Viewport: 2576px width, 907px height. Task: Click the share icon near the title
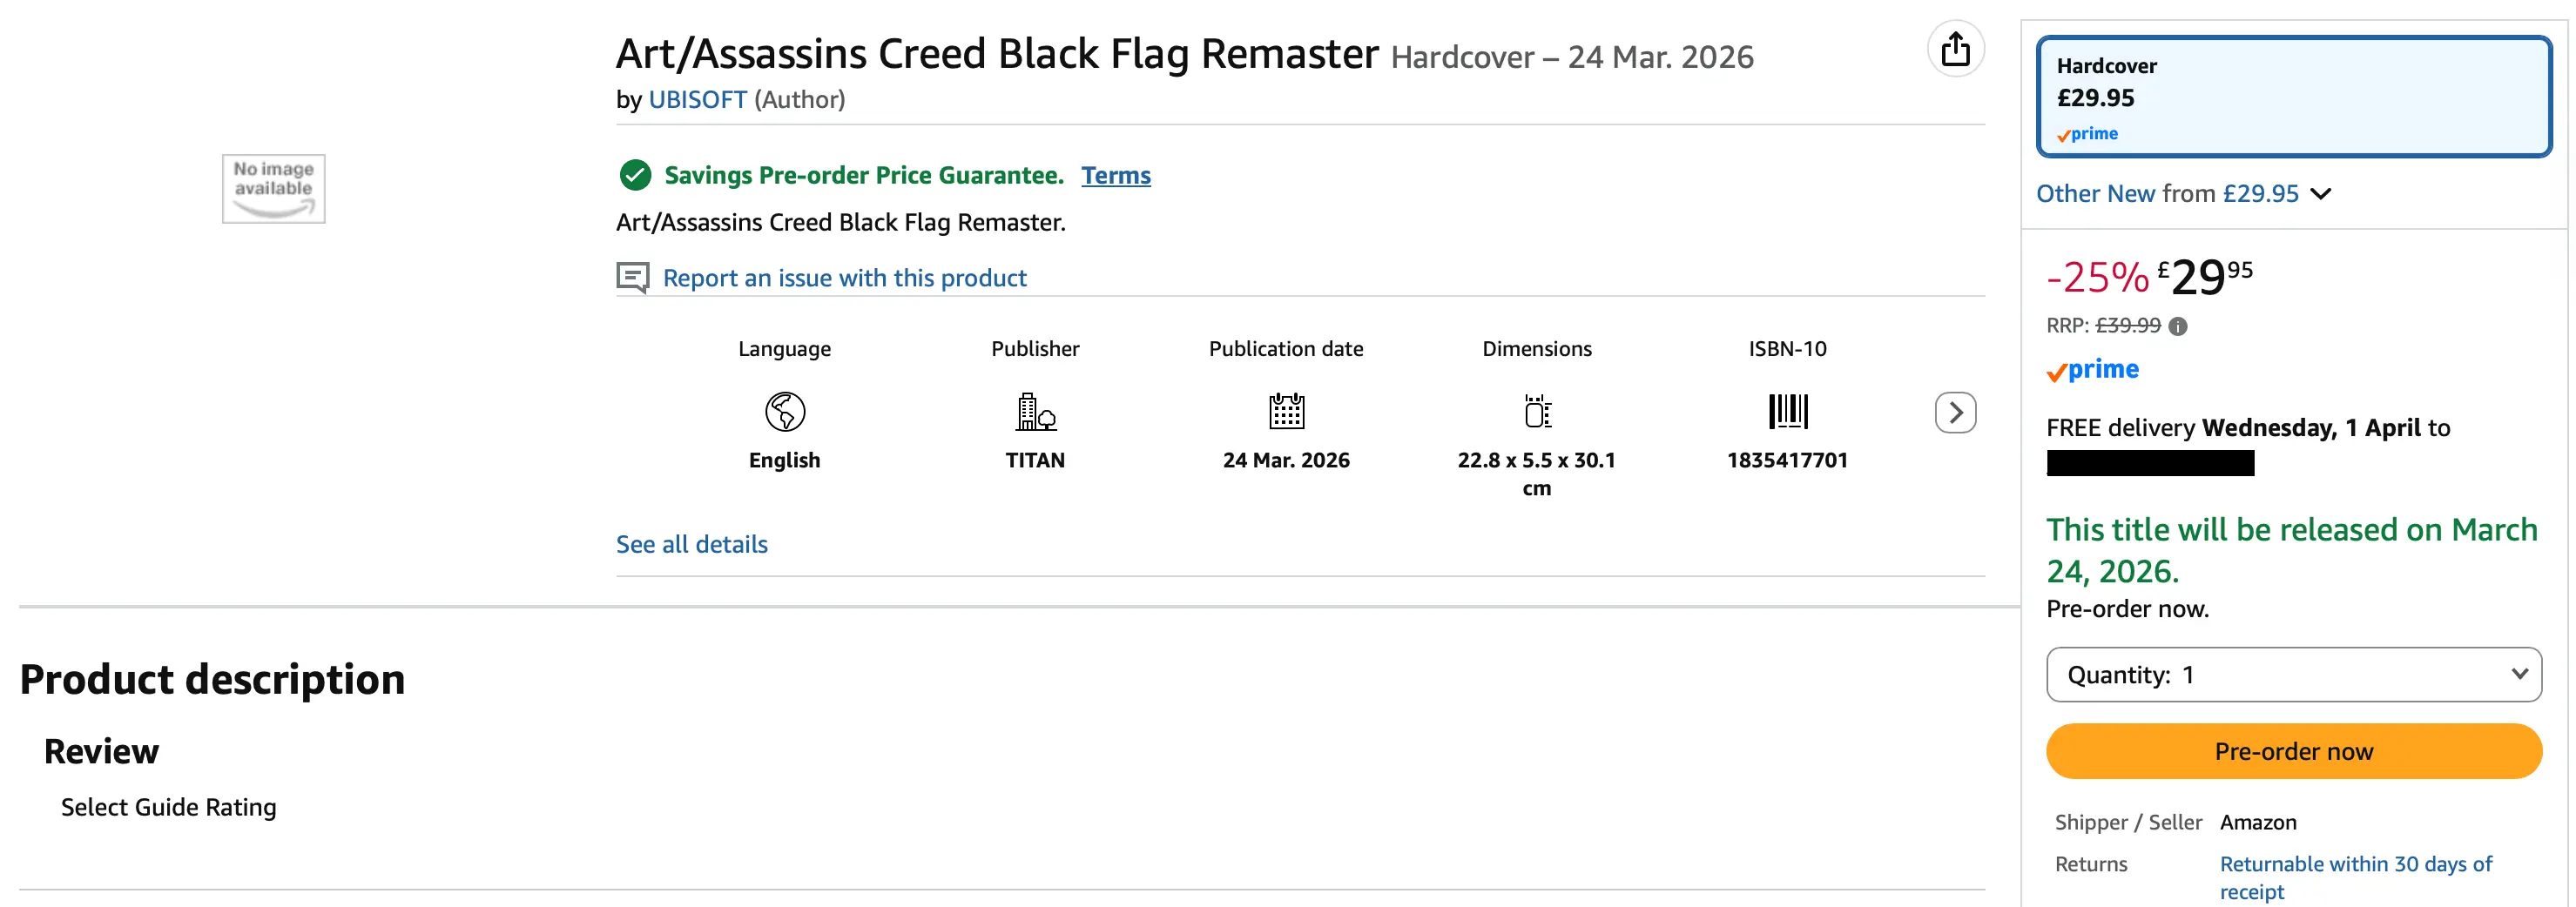tap(1956, 48)
